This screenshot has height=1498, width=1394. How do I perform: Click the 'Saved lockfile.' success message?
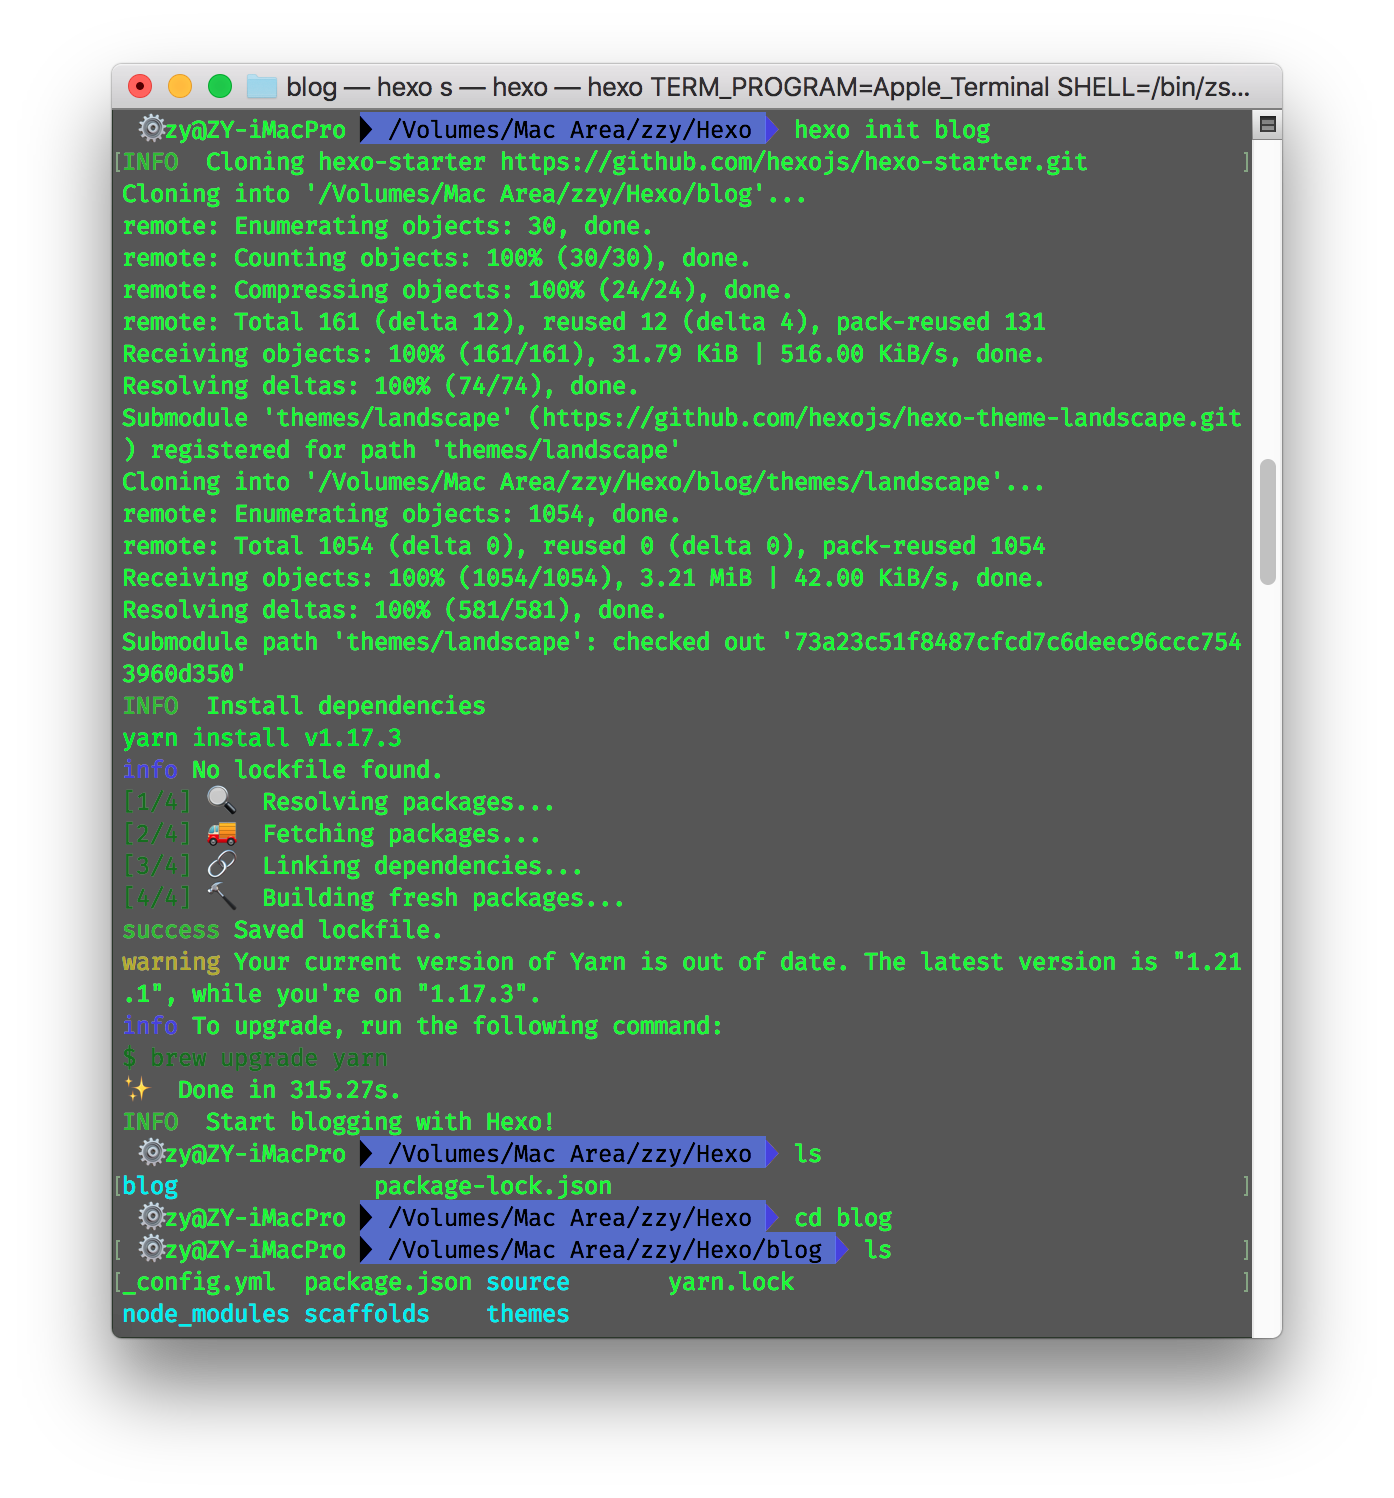click(338, 930)
